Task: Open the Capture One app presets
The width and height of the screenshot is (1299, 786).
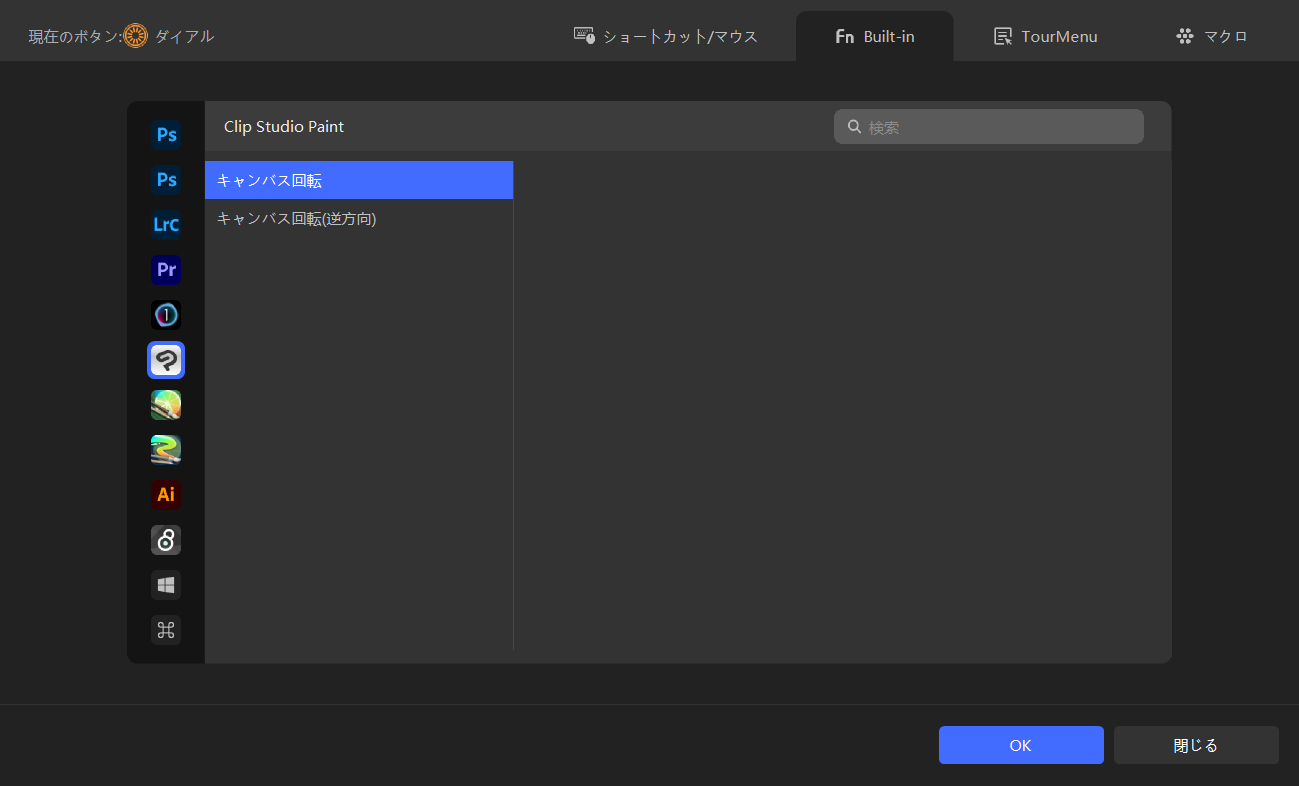Action: (166, 315)
